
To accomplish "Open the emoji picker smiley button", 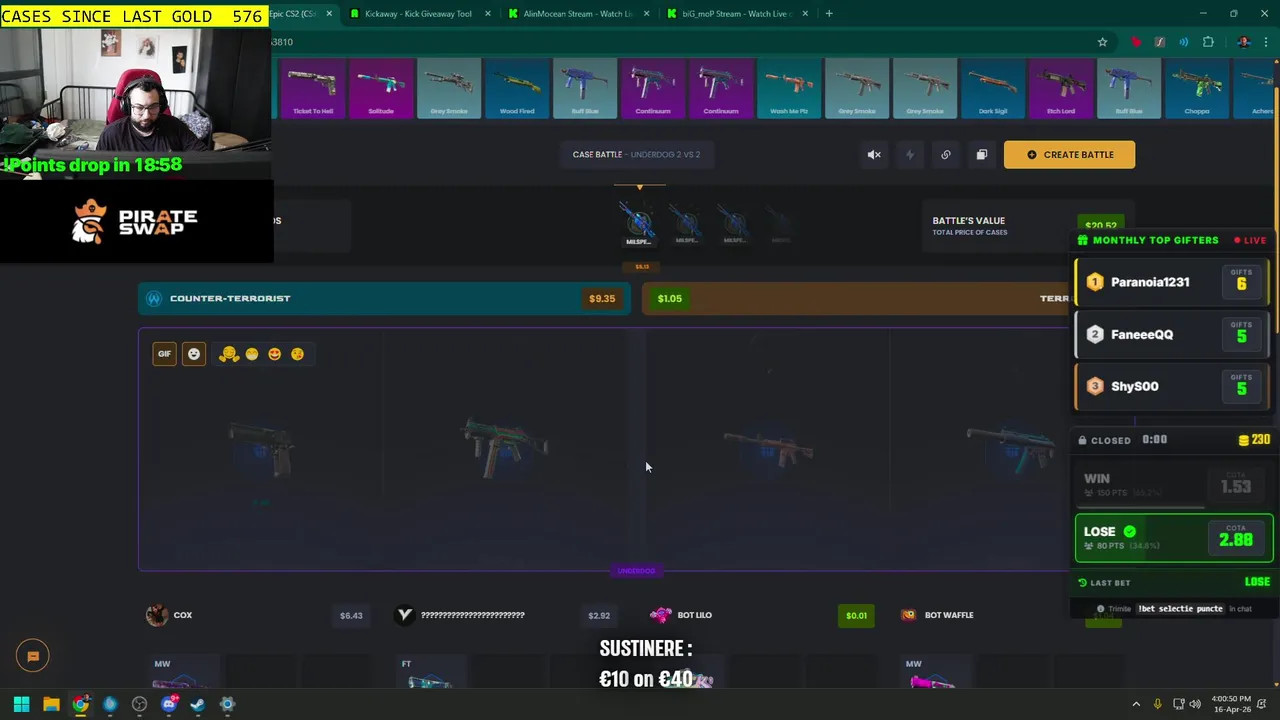I will tap(194, 354).
